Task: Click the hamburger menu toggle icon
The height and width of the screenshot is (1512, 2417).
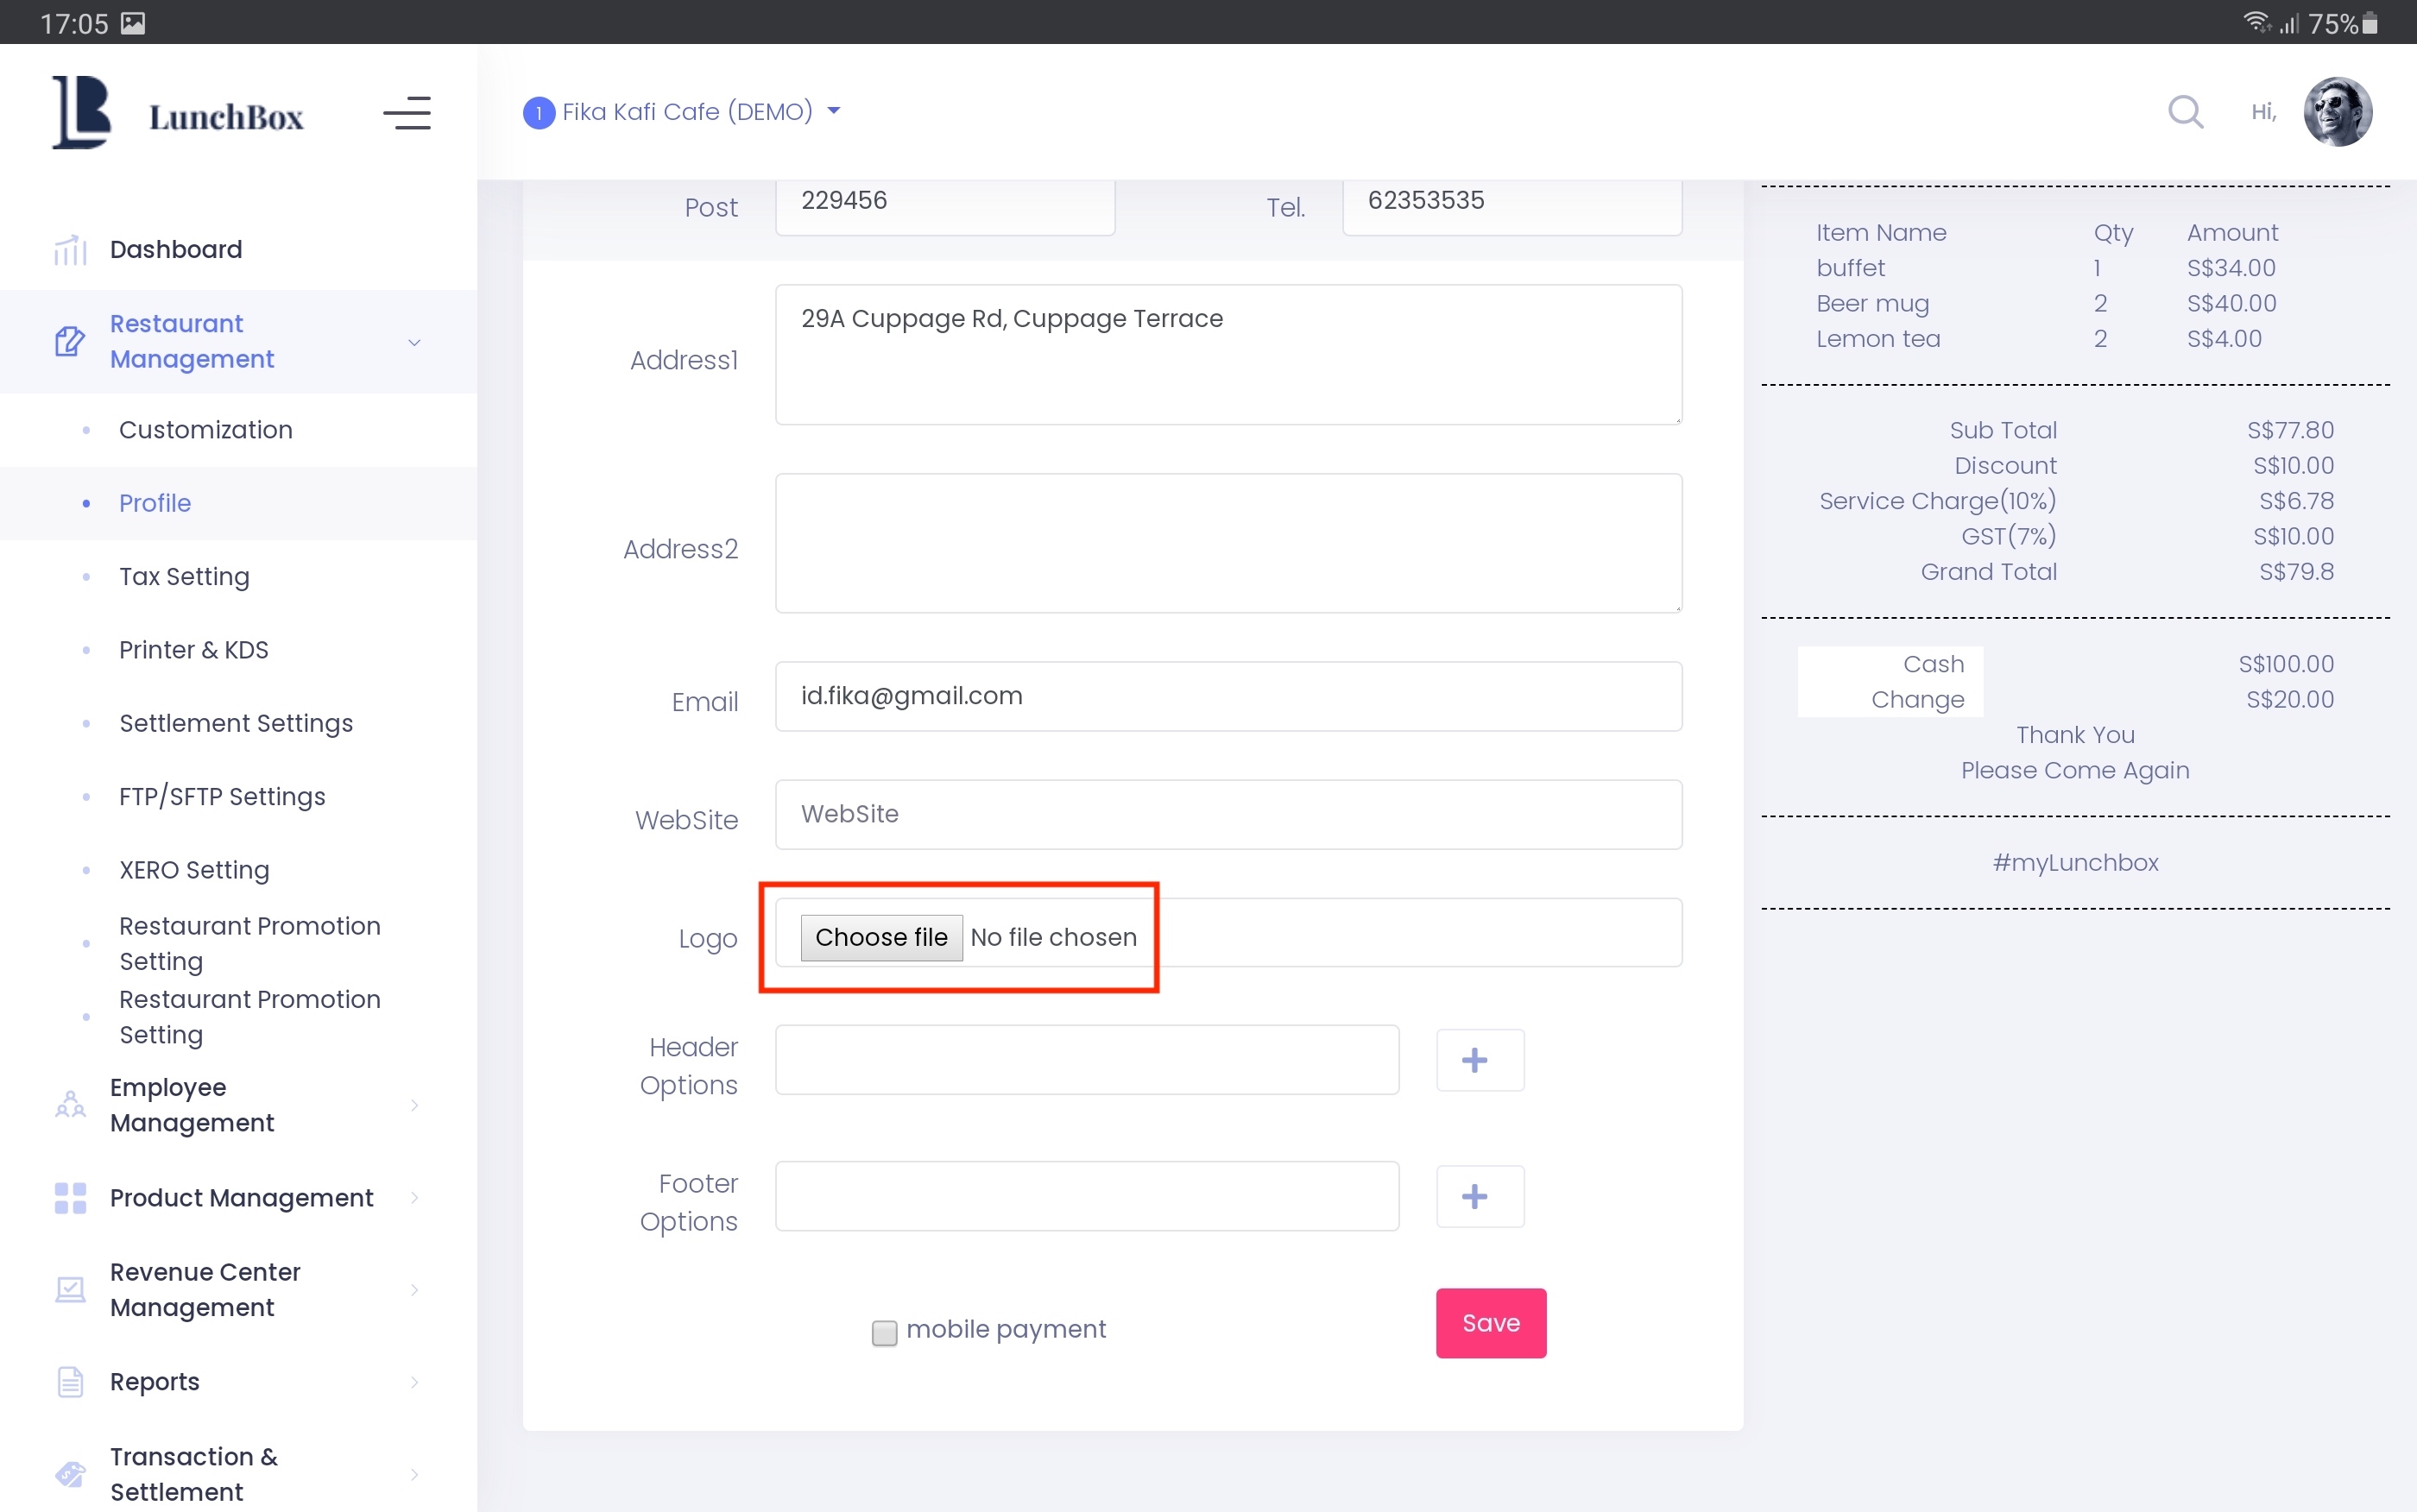Action: click(407, 113)
